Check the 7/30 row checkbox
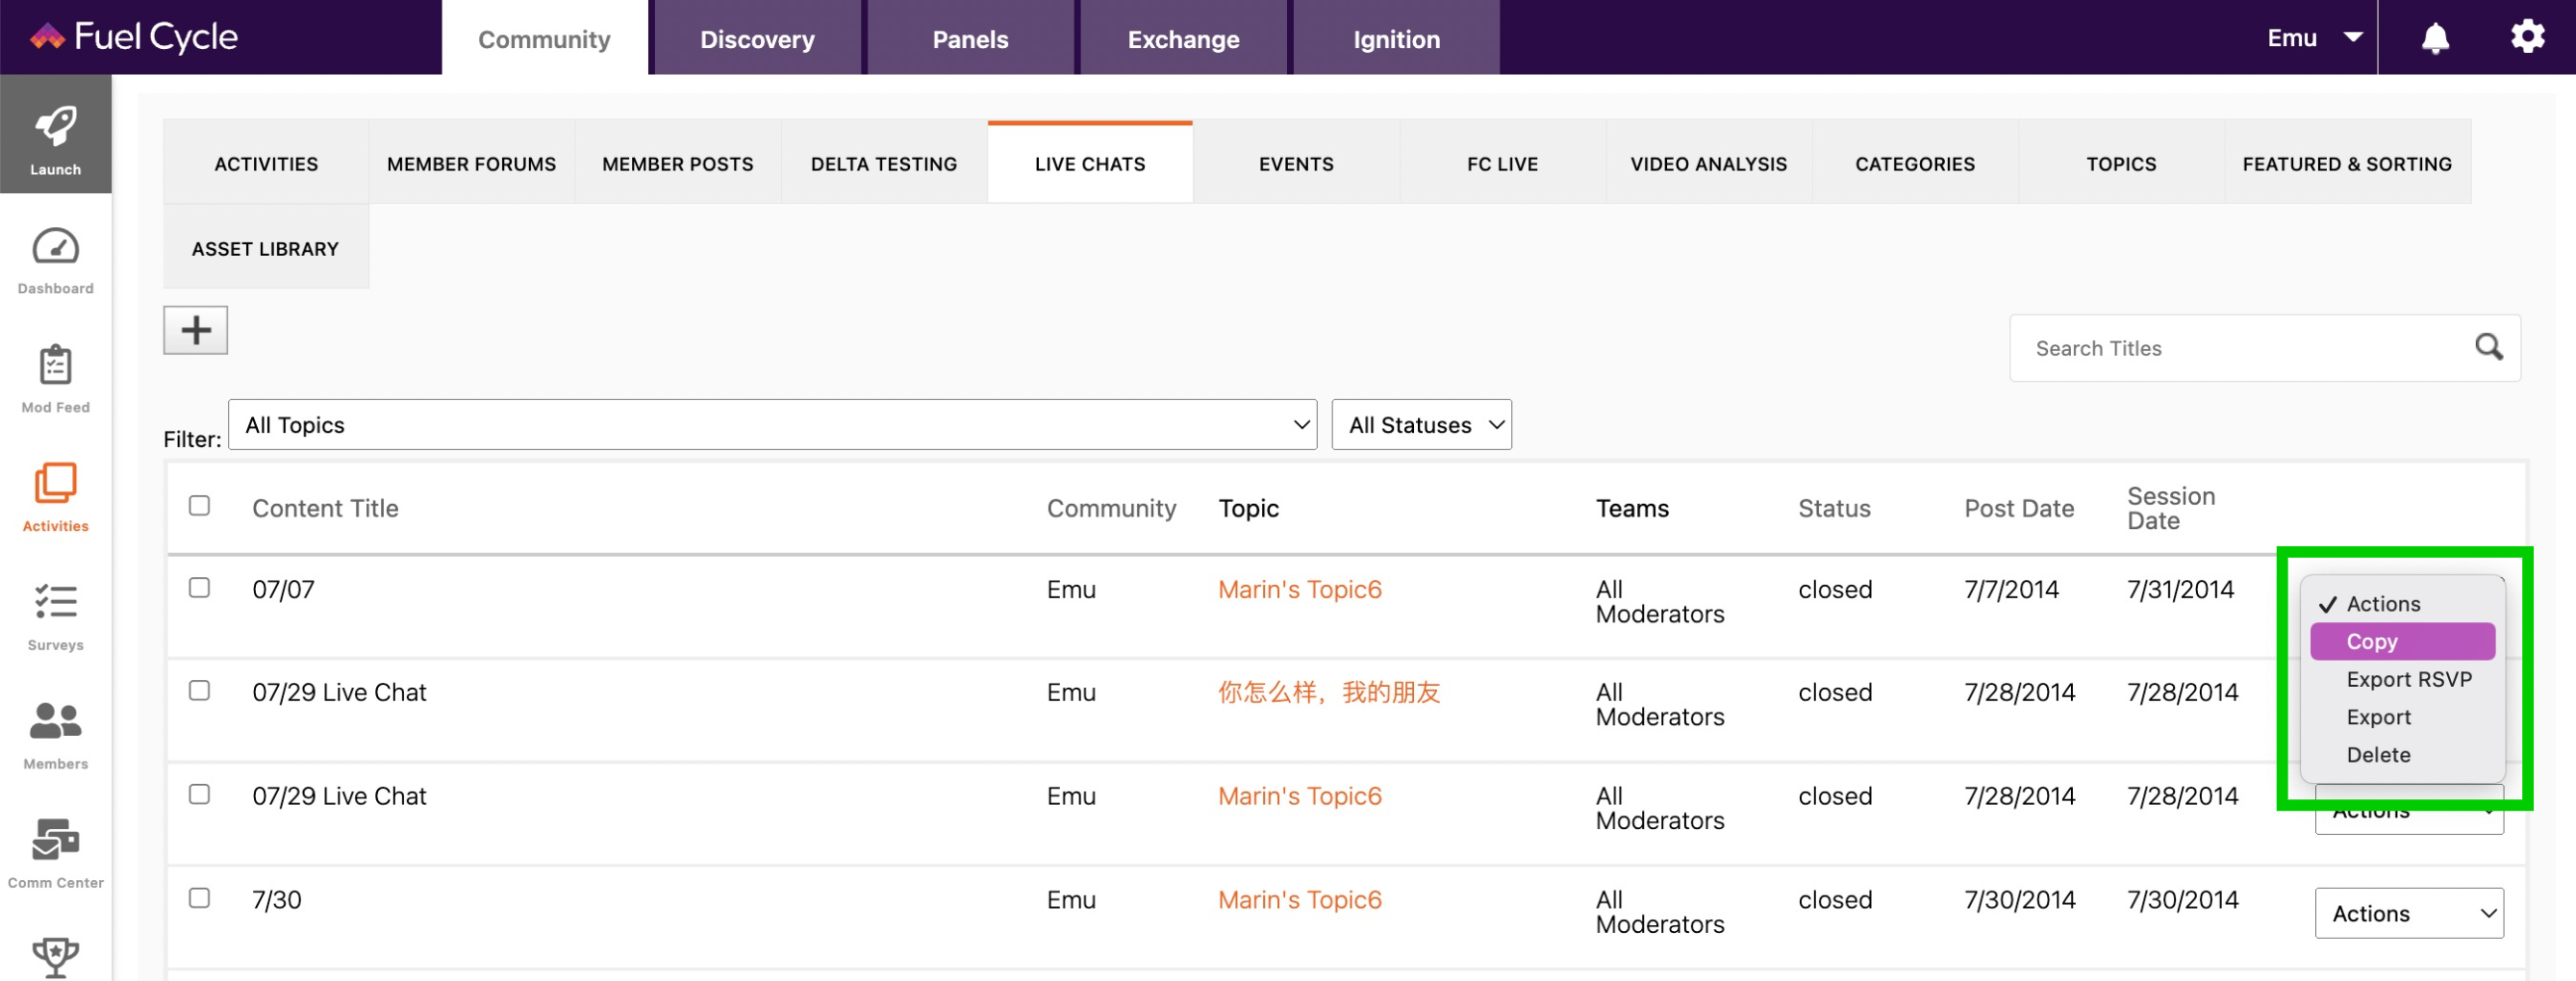This screenshot has width=2576, height=981. pos(199,898)
